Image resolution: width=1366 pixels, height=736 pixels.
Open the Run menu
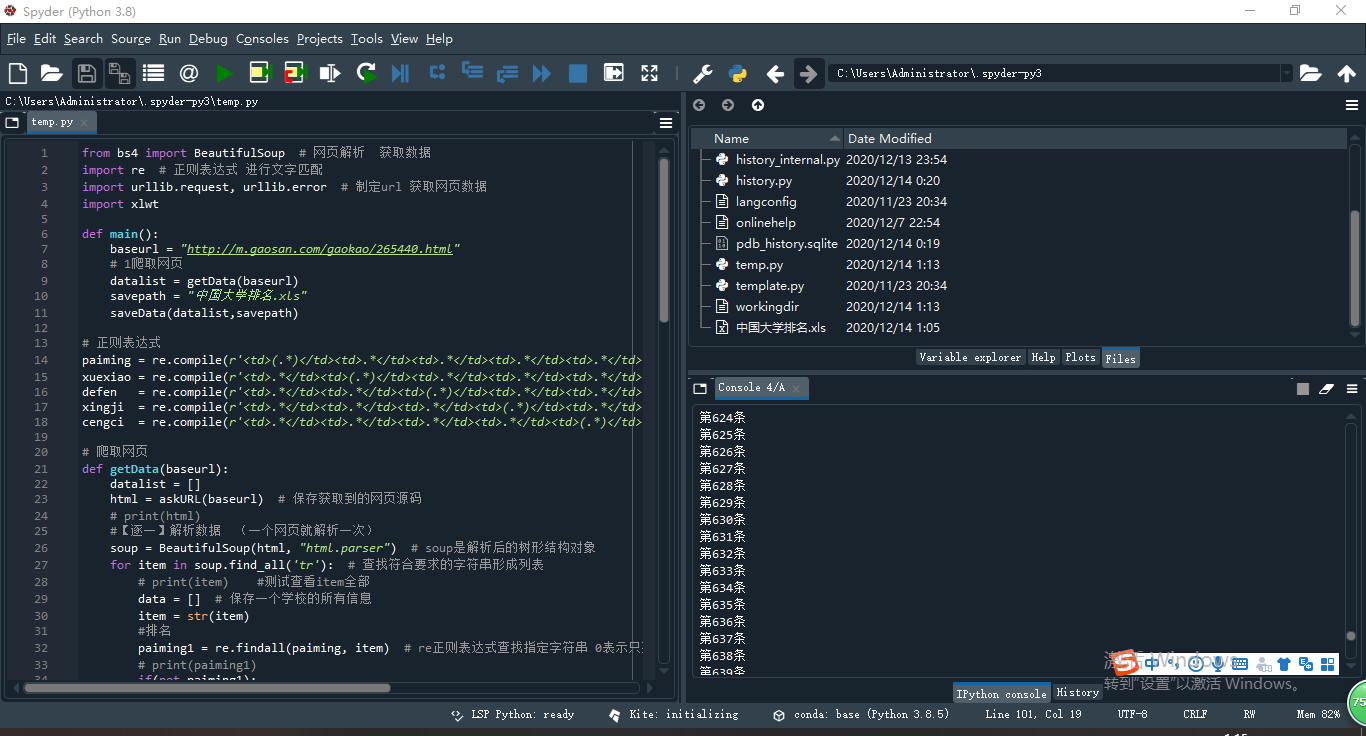(170, 39)
